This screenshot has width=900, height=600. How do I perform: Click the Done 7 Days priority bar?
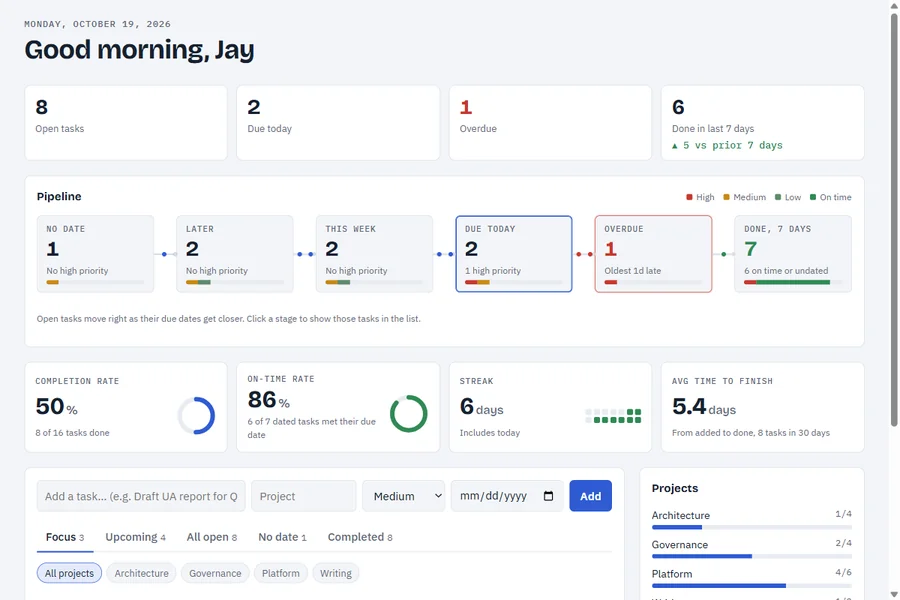click(x=793, y=282)
